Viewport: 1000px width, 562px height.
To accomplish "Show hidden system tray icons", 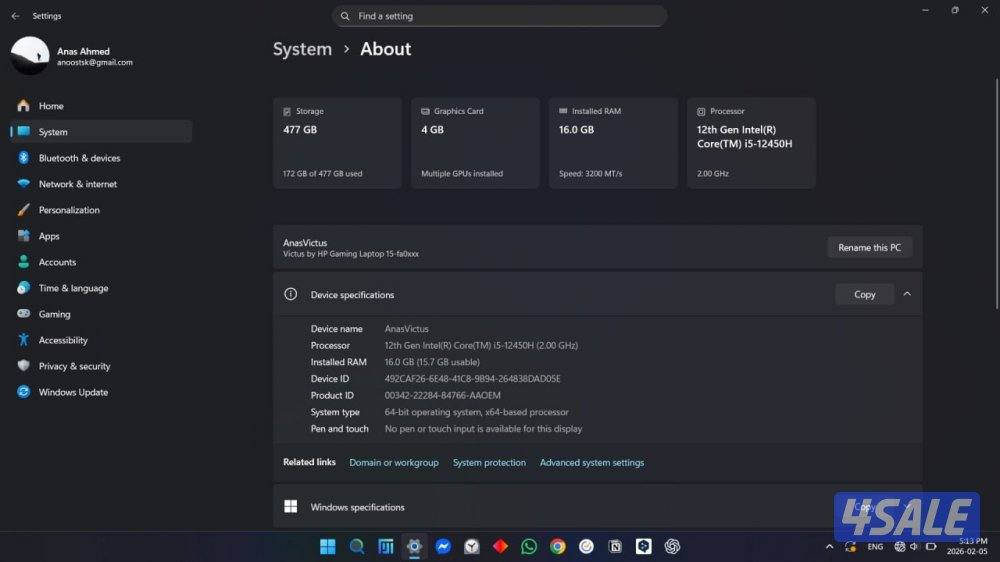I will [x=829, y=547].
